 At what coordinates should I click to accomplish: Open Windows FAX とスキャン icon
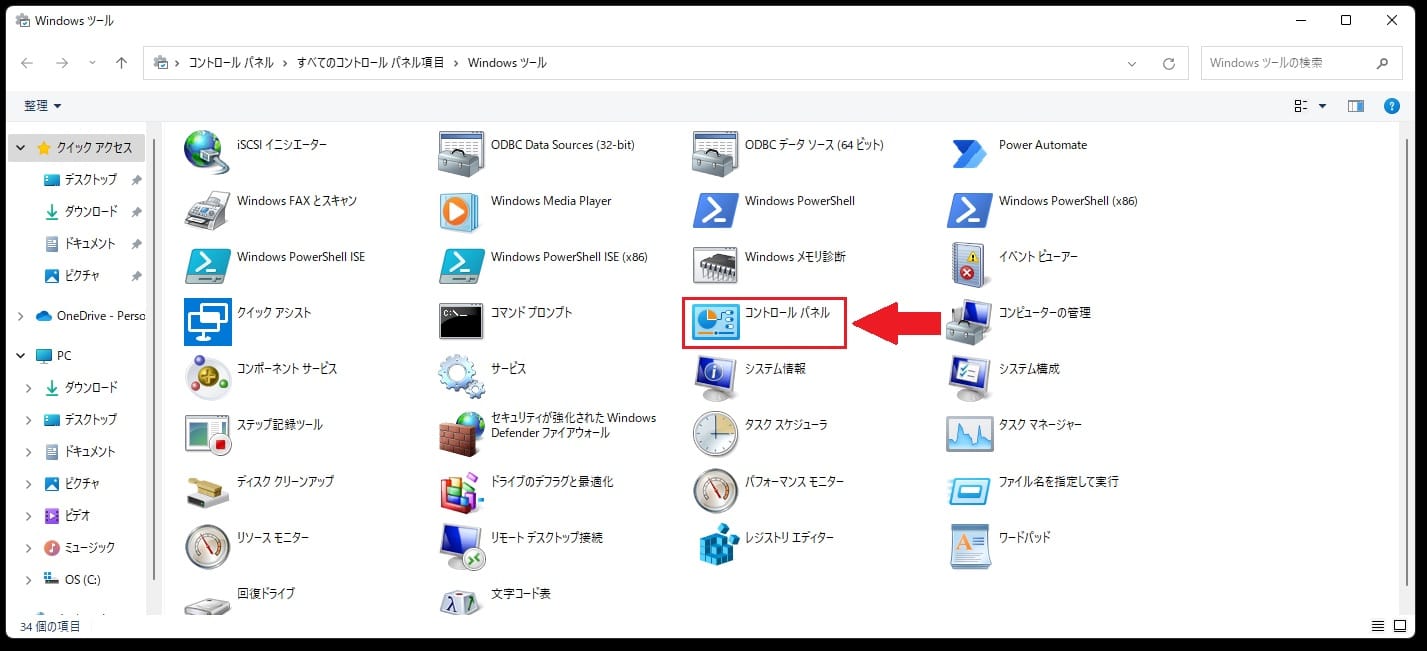pyautogui.click(x=207, y=209)
